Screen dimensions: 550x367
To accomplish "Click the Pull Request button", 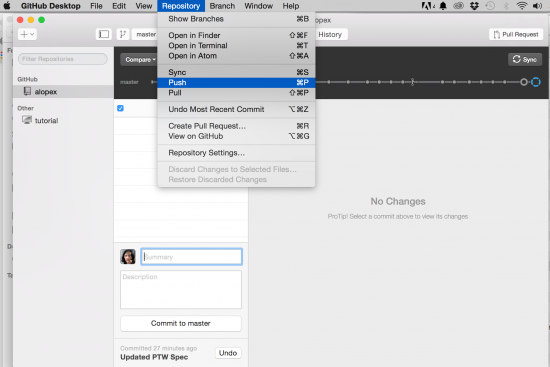I will [516, 34].
